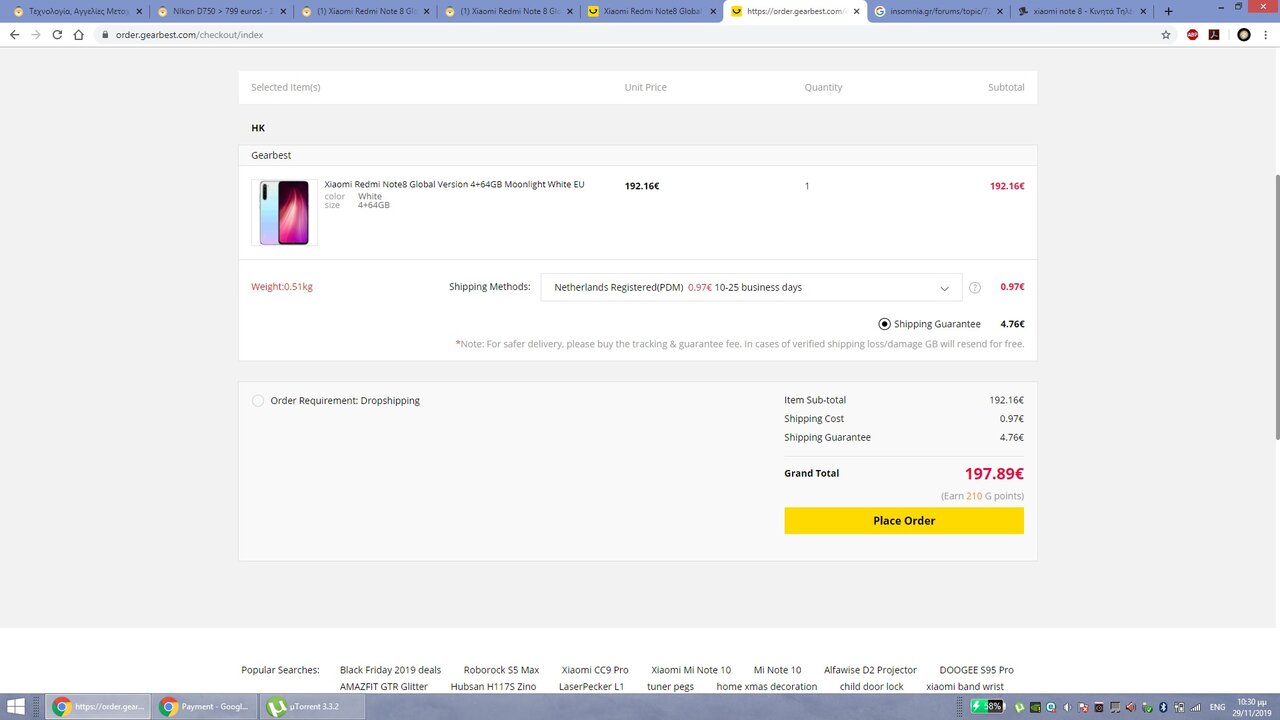Toggle the Shipping Guarantee option

click(x=884, y=324)
